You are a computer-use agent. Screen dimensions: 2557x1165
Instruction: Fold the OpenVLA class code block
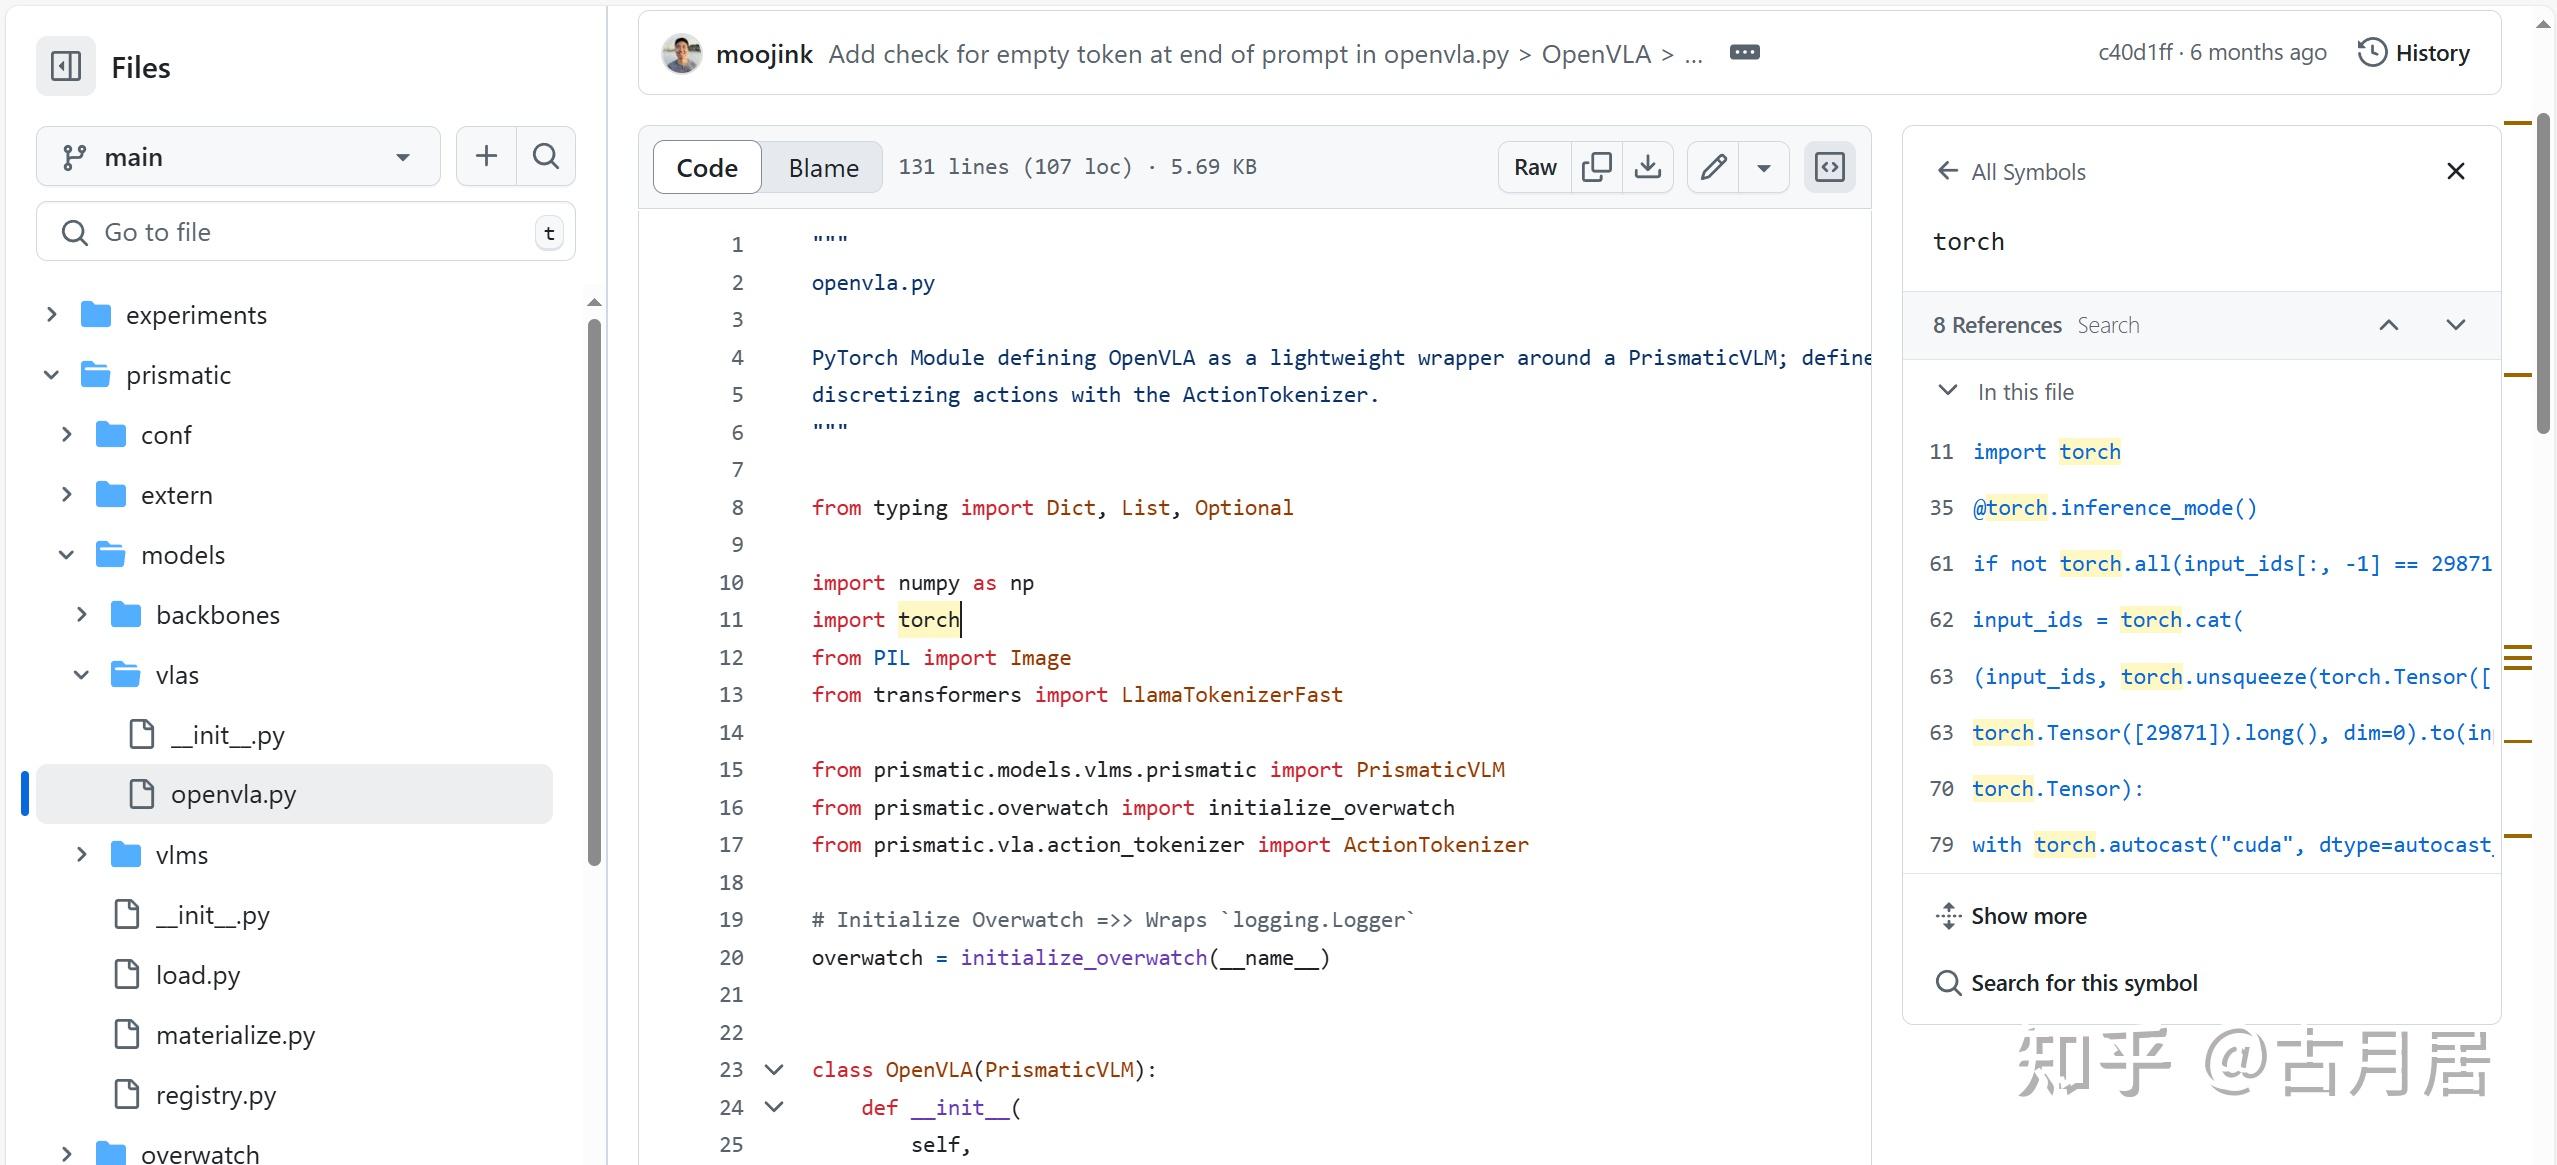pos(774,1069)
